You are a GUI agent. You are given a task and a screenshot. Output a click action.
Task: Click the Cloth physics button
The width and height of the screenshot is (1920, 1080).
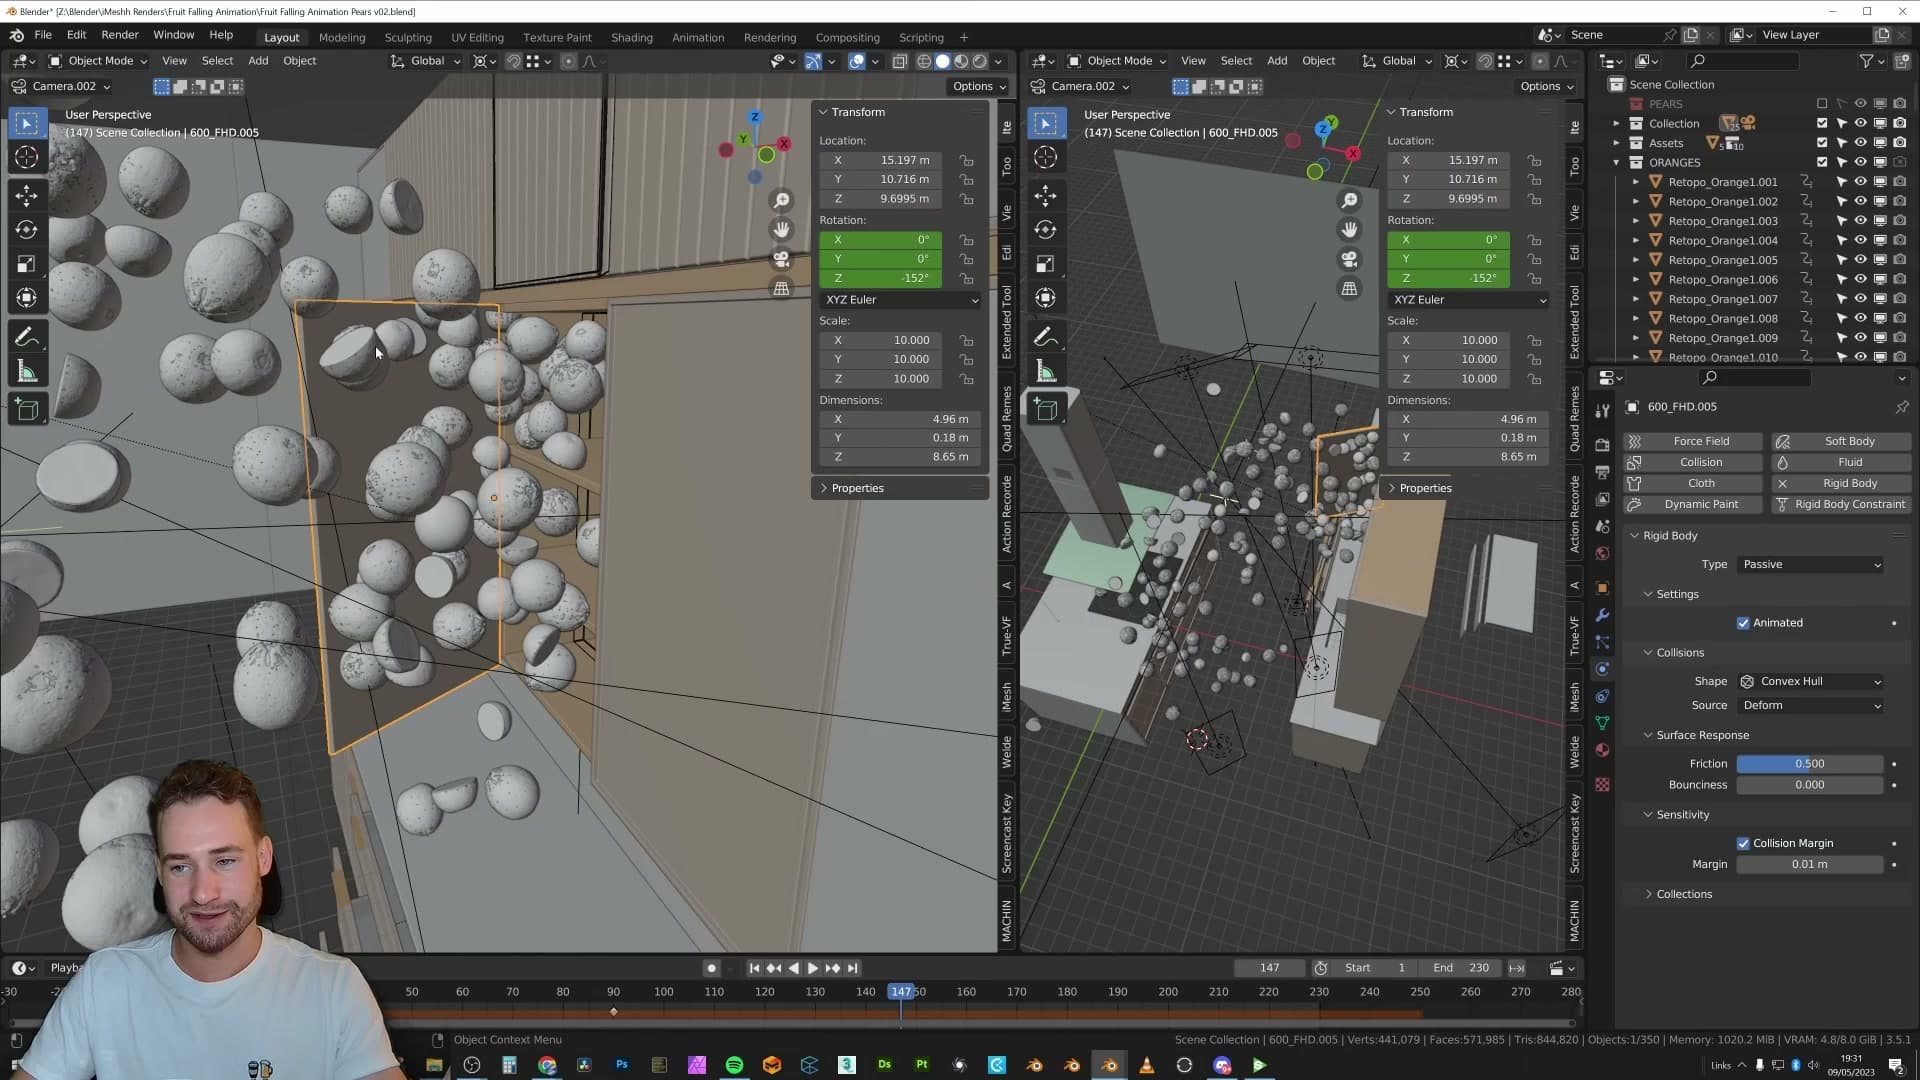coord(1692,483)
